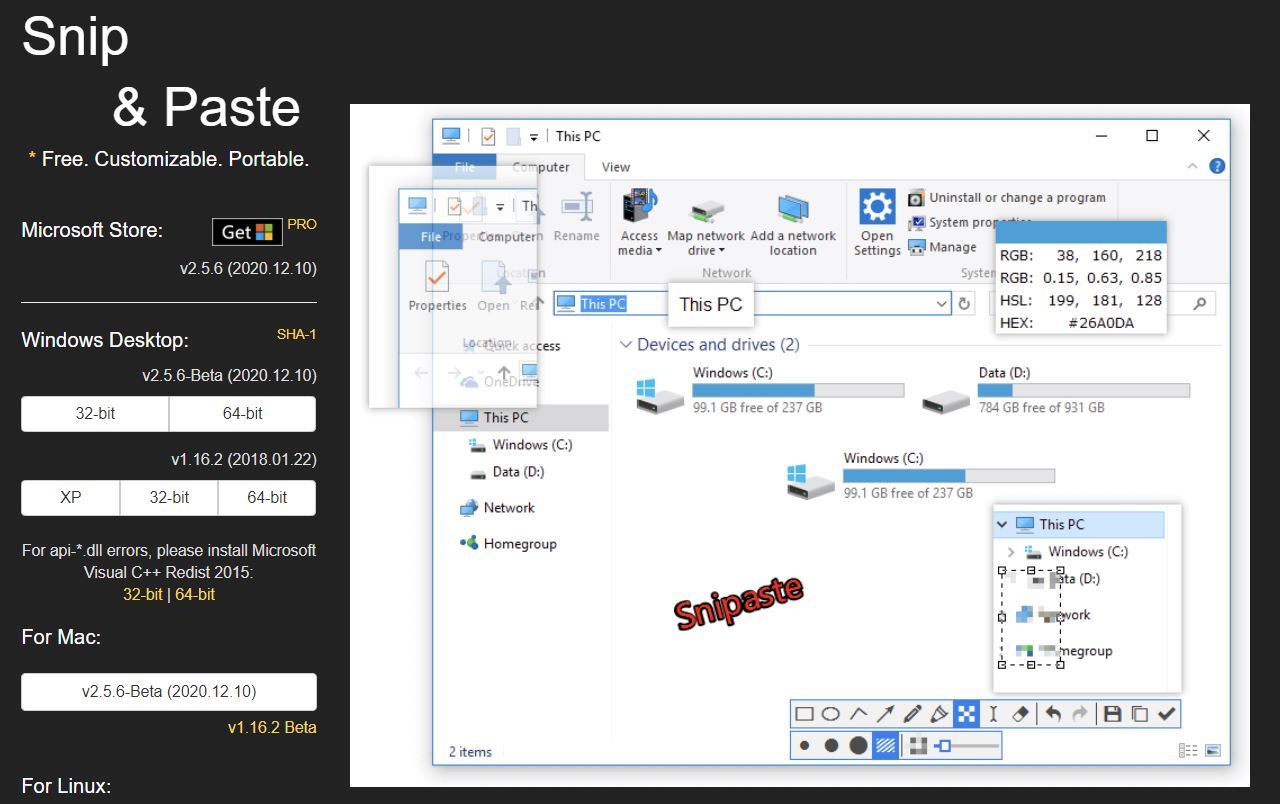Image resolution: width=1280 pixels, height=804 pixels.
Task: Click the undo arrow in annotation toolbar
Action: click(x=1053, y=714)
